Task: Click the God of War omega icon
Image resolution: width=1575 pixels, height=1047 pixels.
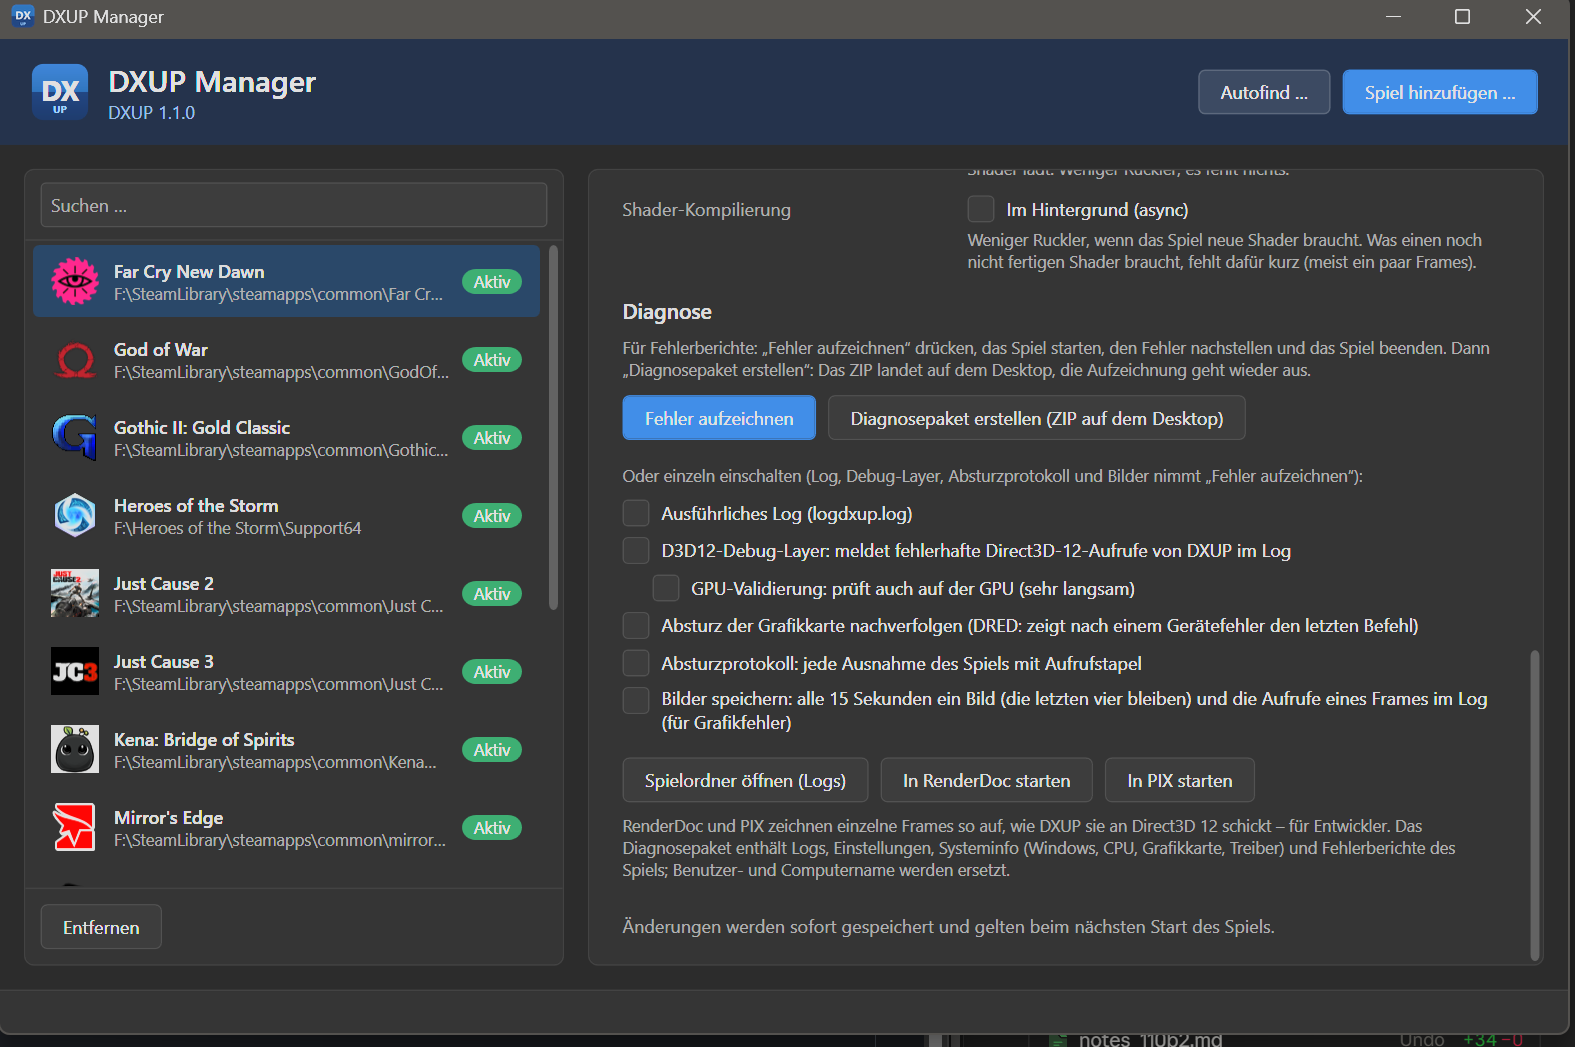Action: point(75,359)
